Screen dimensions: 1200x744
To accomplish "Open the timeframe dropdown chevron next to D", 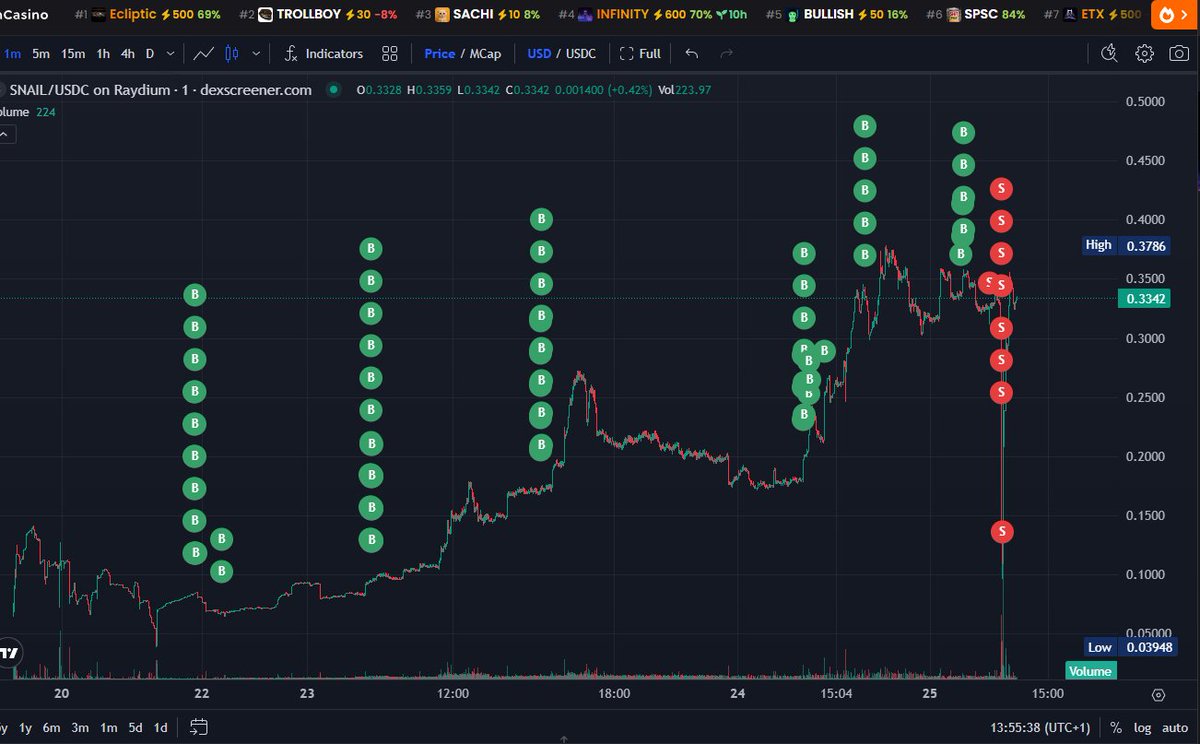I will click(169, 53).
